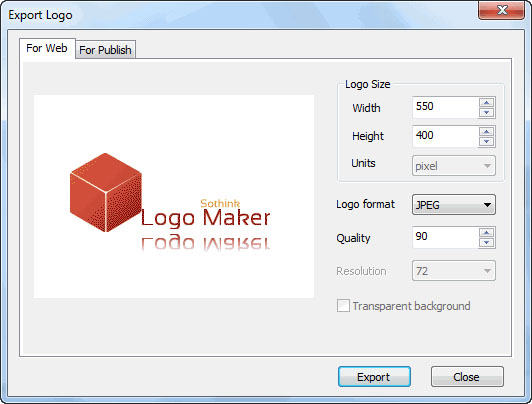This screenshot has width=532, height=404.
Task: Click the red cube in preview
Action: [x=106, y=192]
